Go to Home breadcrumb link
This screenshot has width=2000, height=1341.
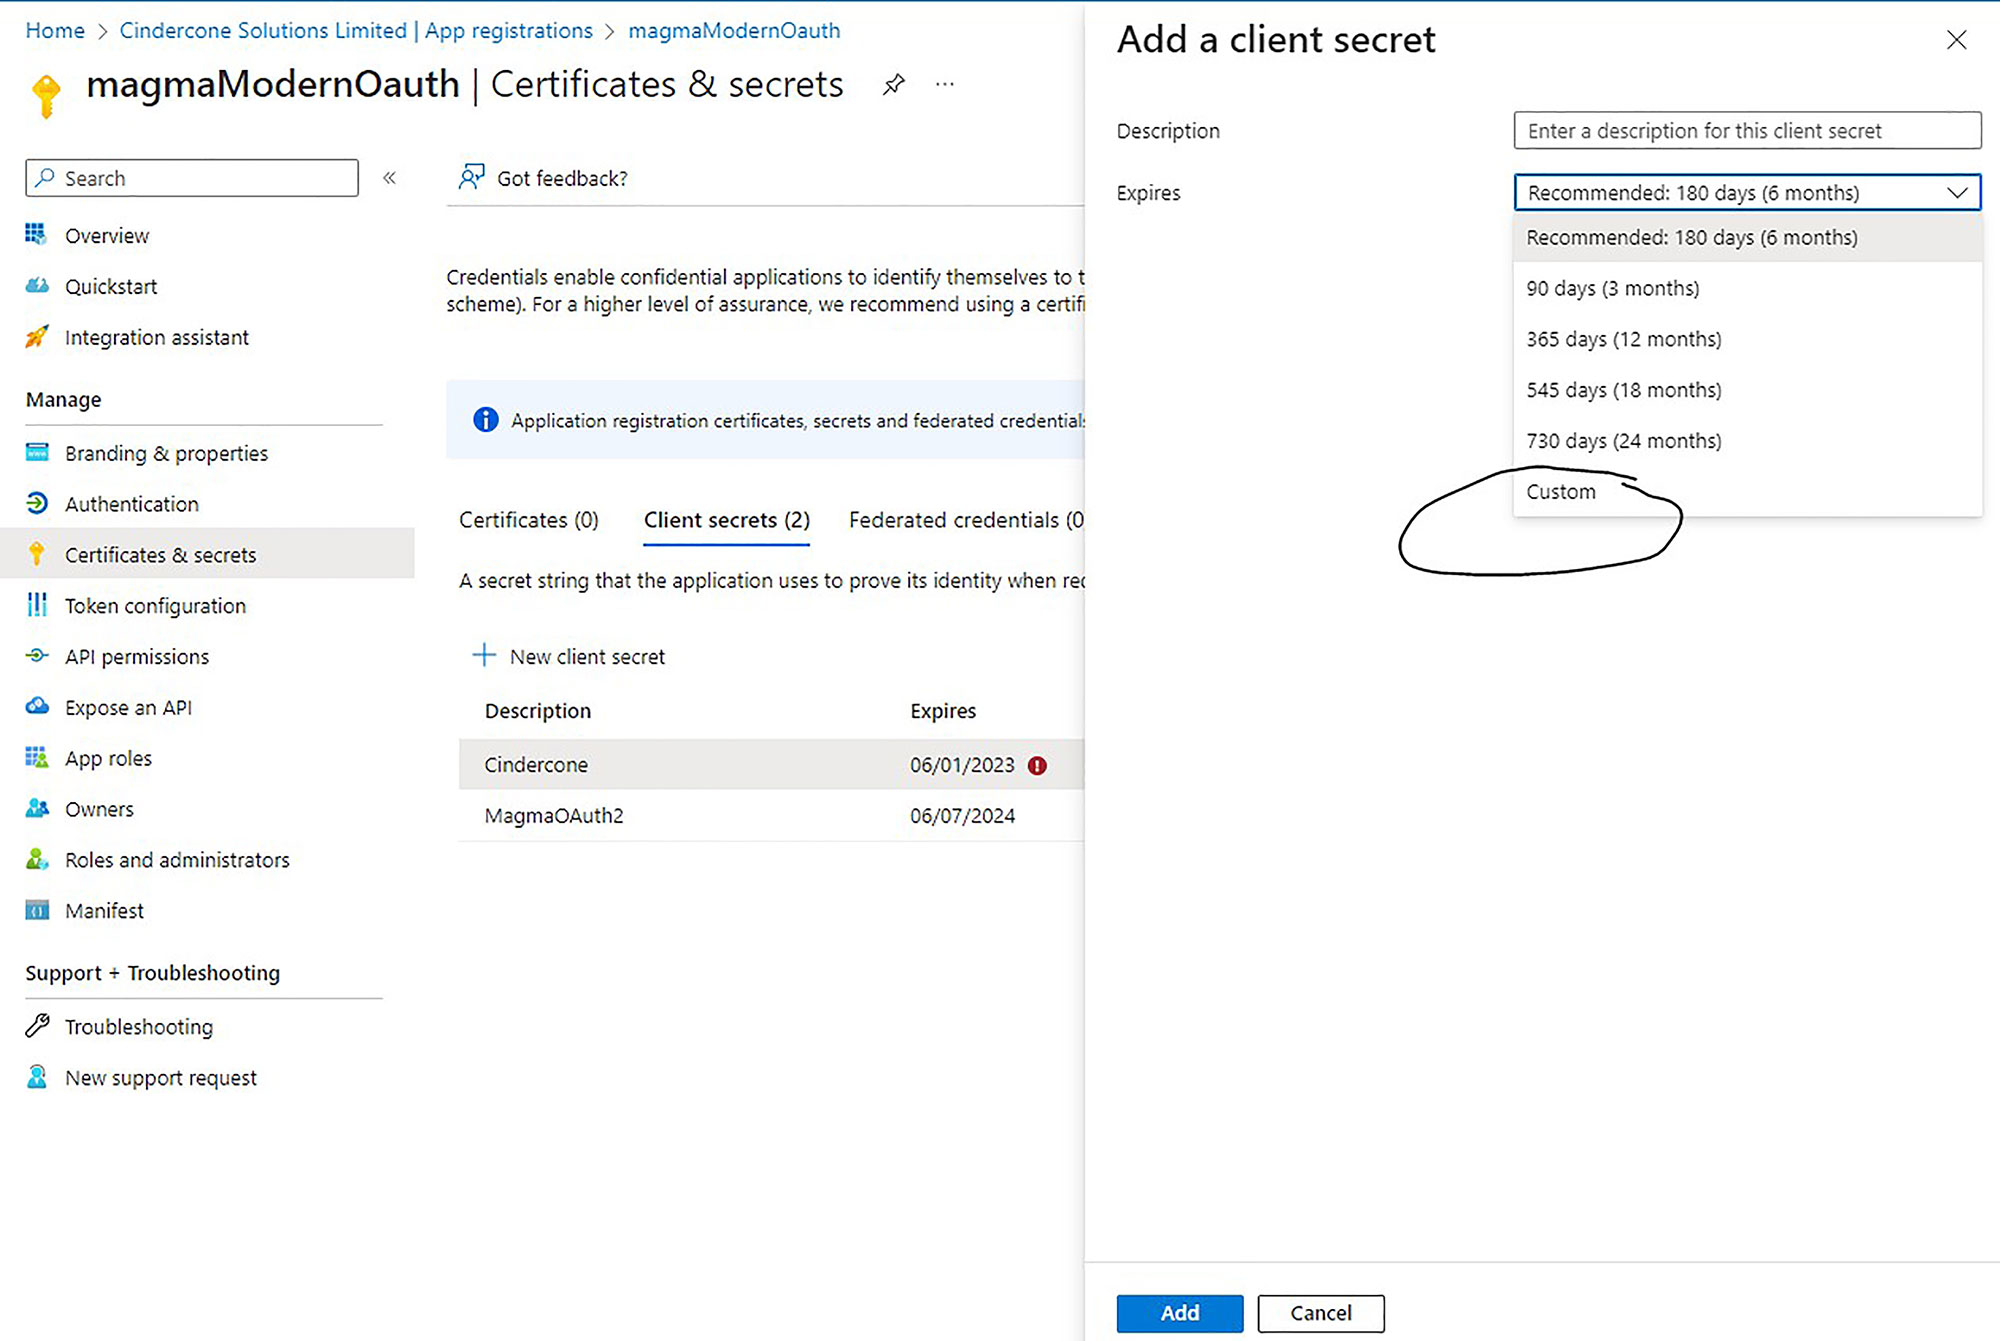(55, 30)
